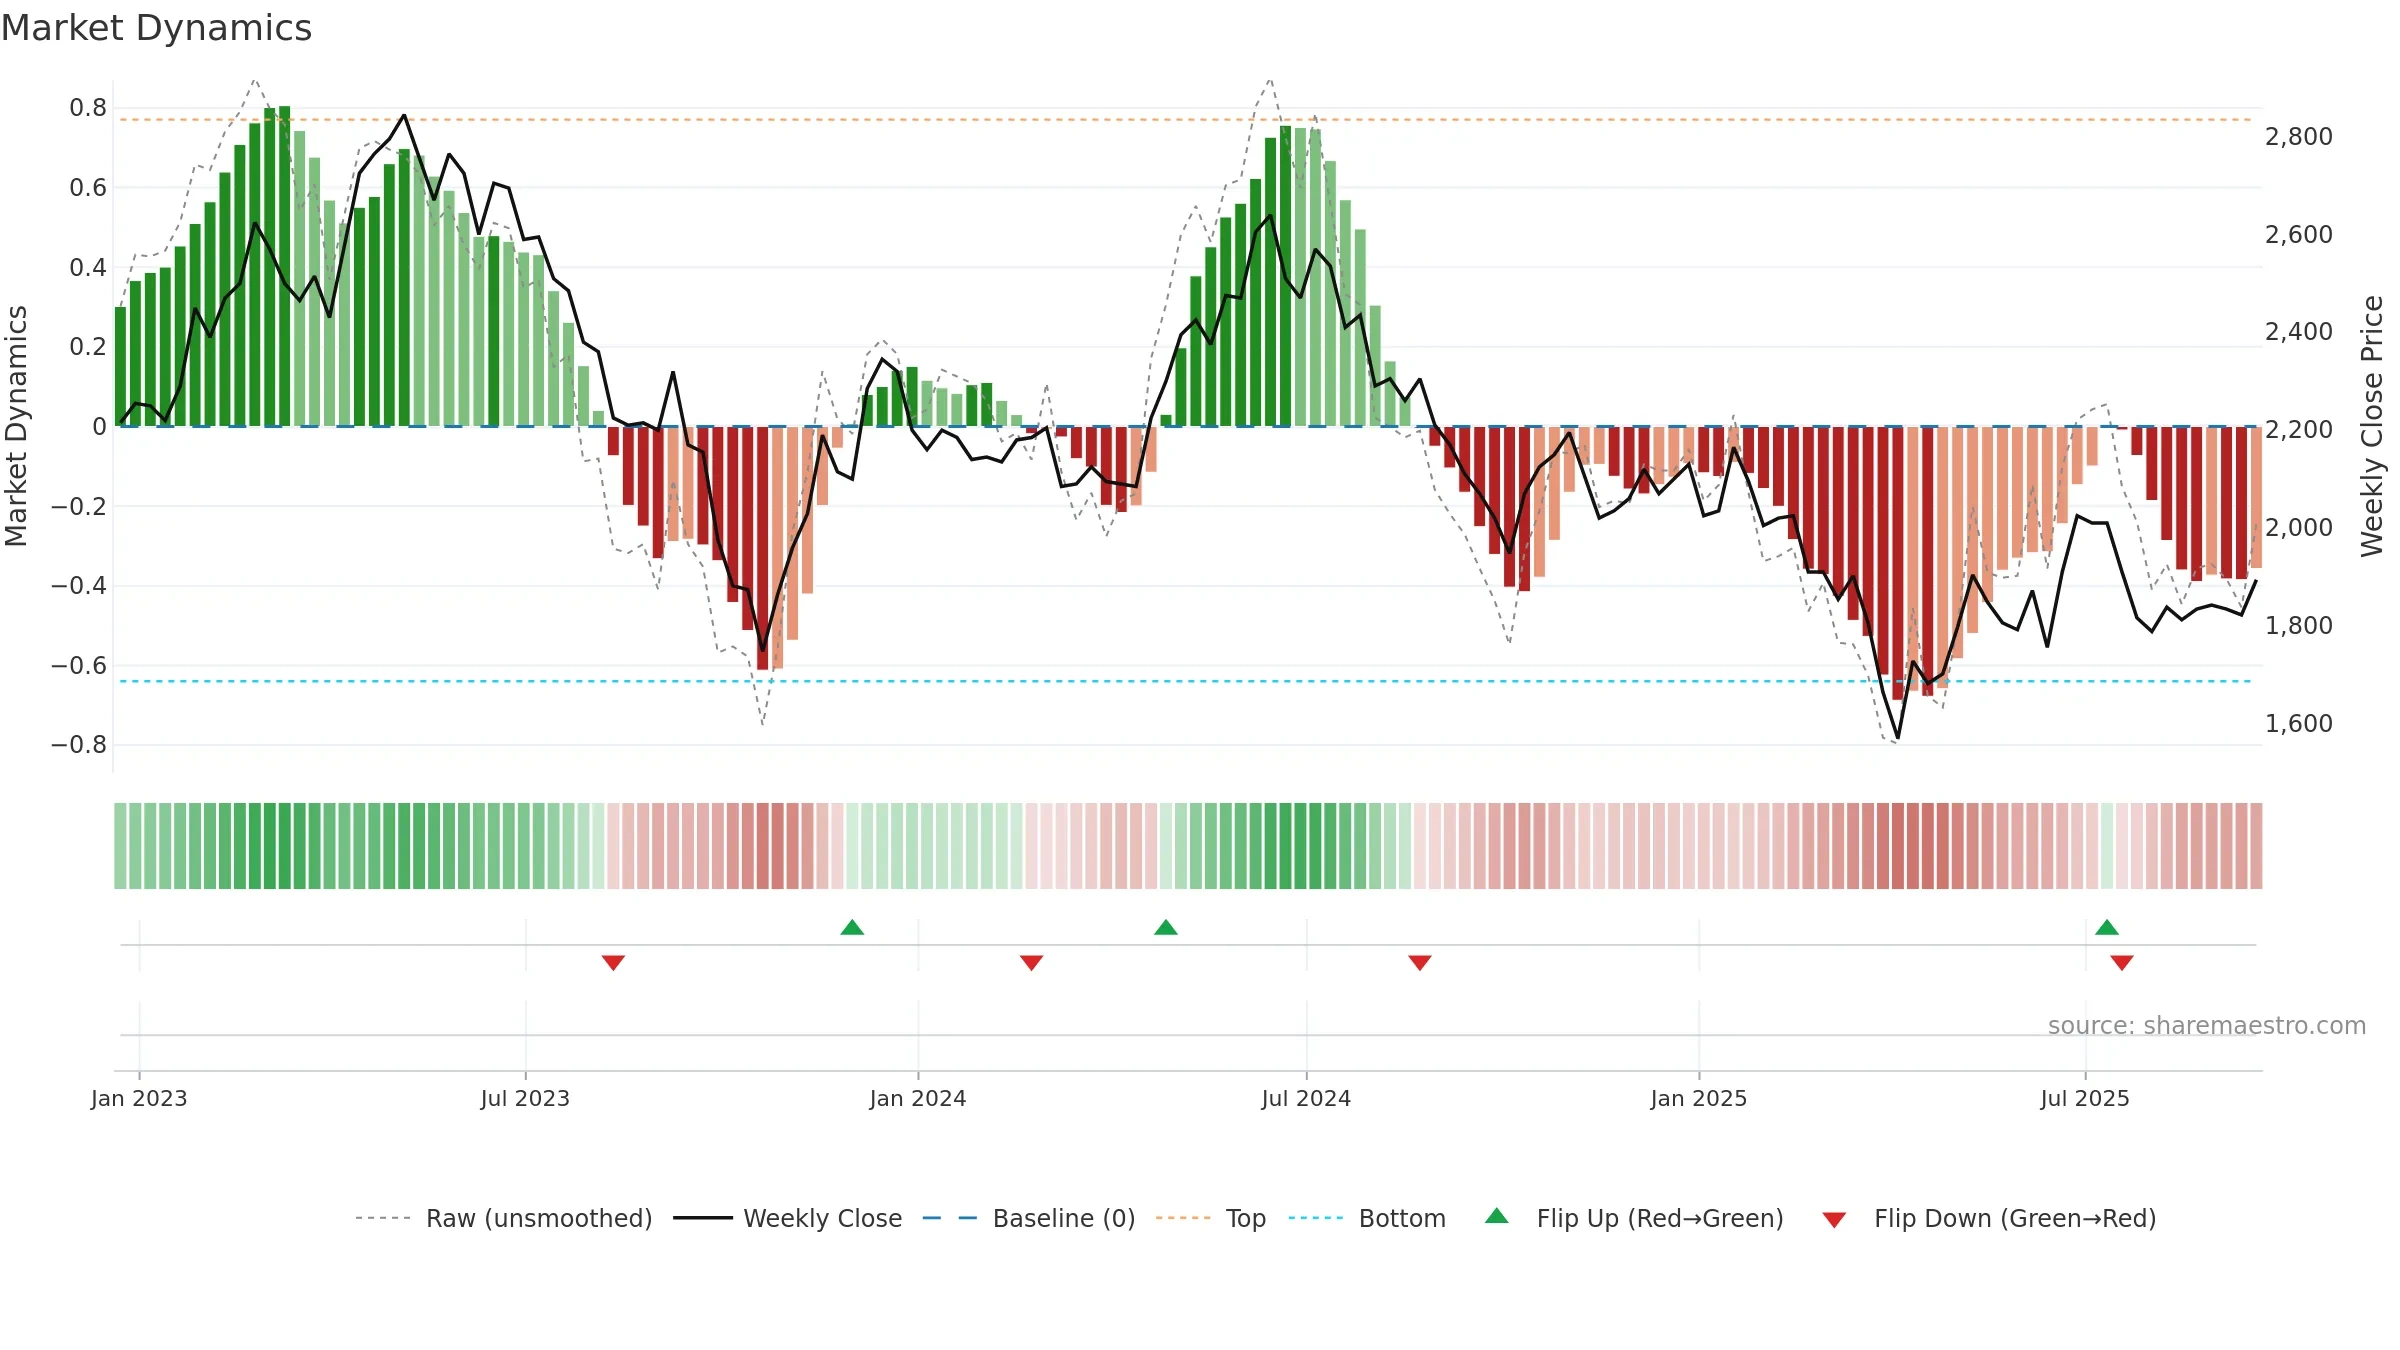Screen dimensions: 2400x1350
Task: Click the red flip-down marker near February 2024
Action: (x=1032, y=963)
